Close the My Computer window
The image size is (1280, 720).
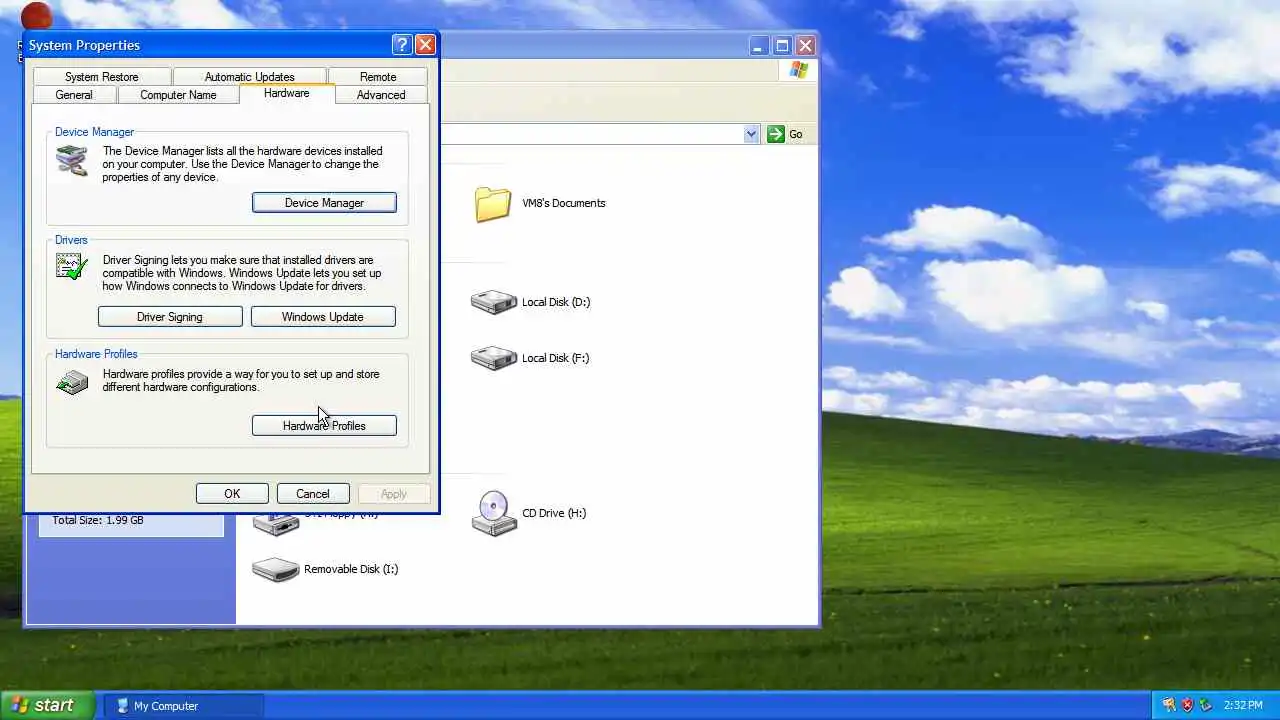coord(805,45)
